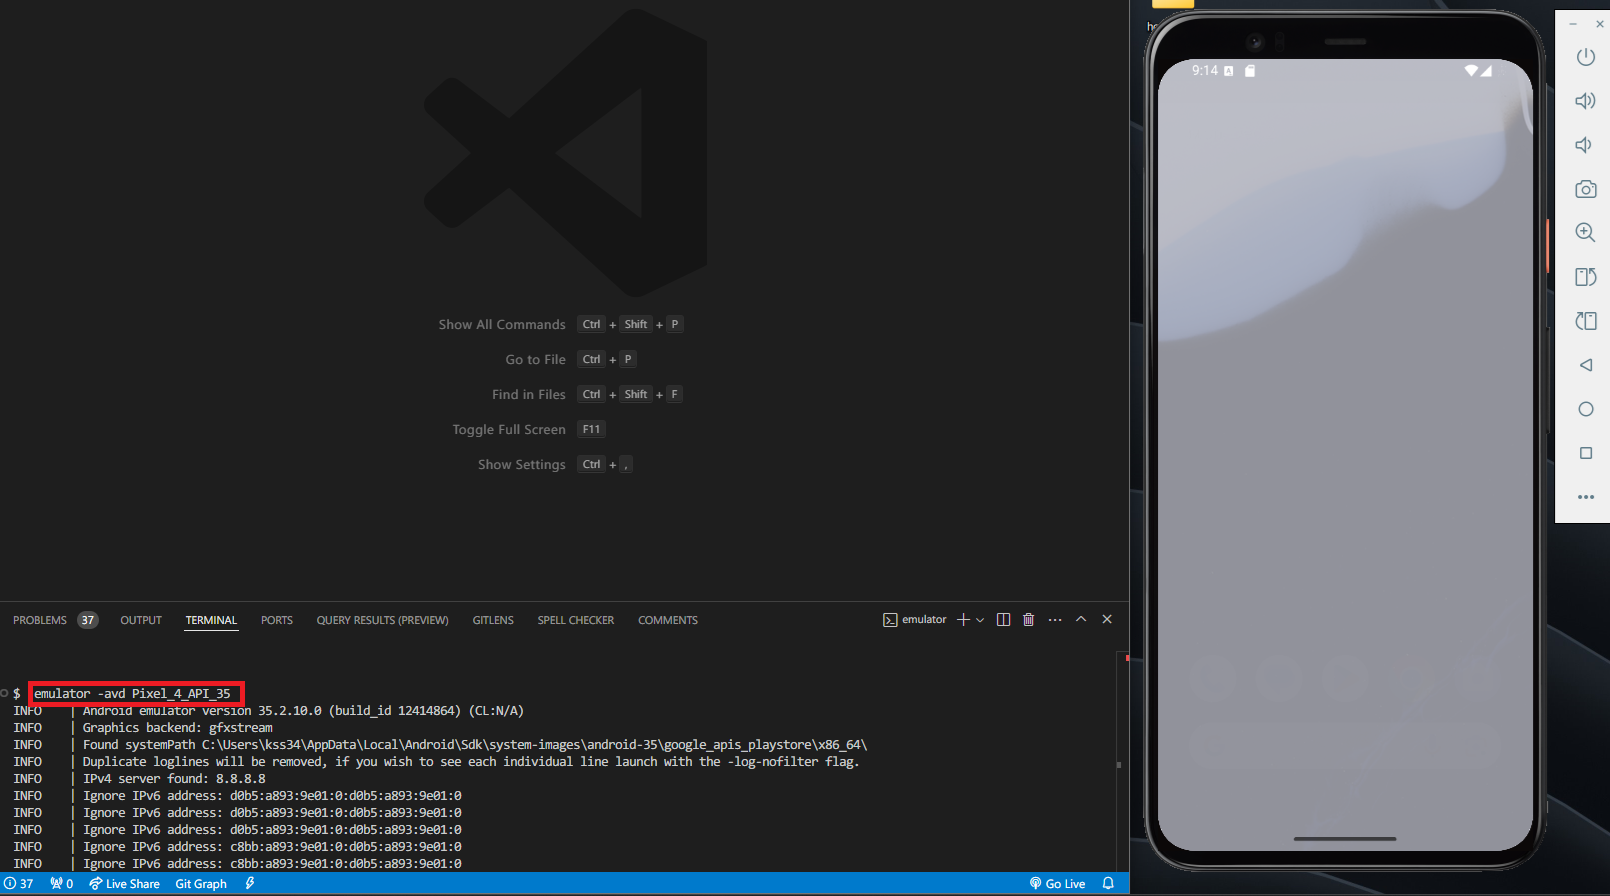This screenshot has width=1610, height=896.
Task: Maximize panel size with up chevron
Action: click(1081, 620)
